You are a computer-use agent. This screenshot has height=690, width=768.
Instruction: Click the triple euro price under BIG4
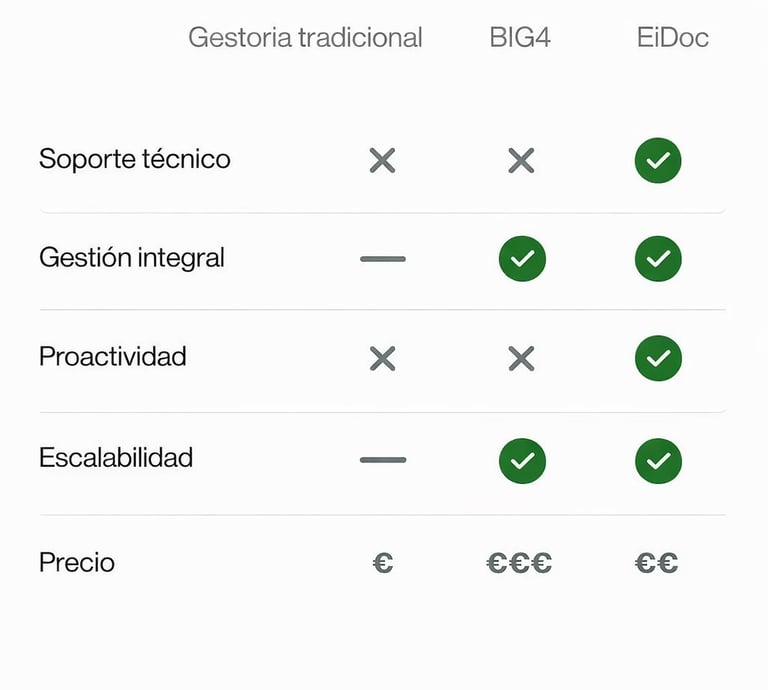click(519, 563)
